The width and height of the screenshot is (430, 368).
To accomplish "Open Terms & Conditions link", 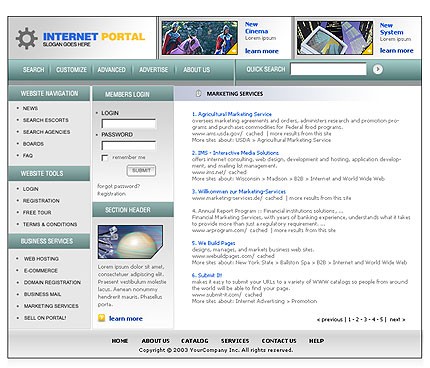I will point(50,224).
